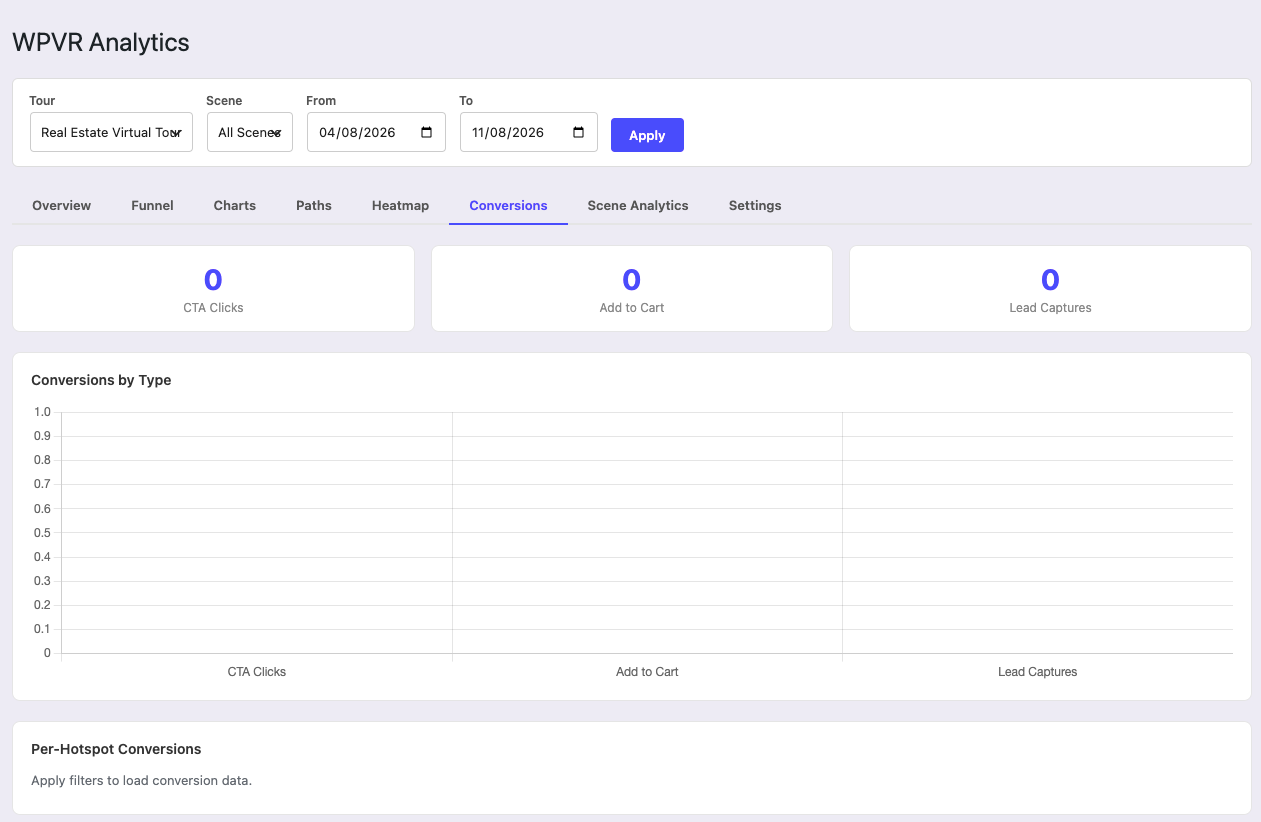
Task: Click the Add to Cart chart axis label
Action: (647, 672)
